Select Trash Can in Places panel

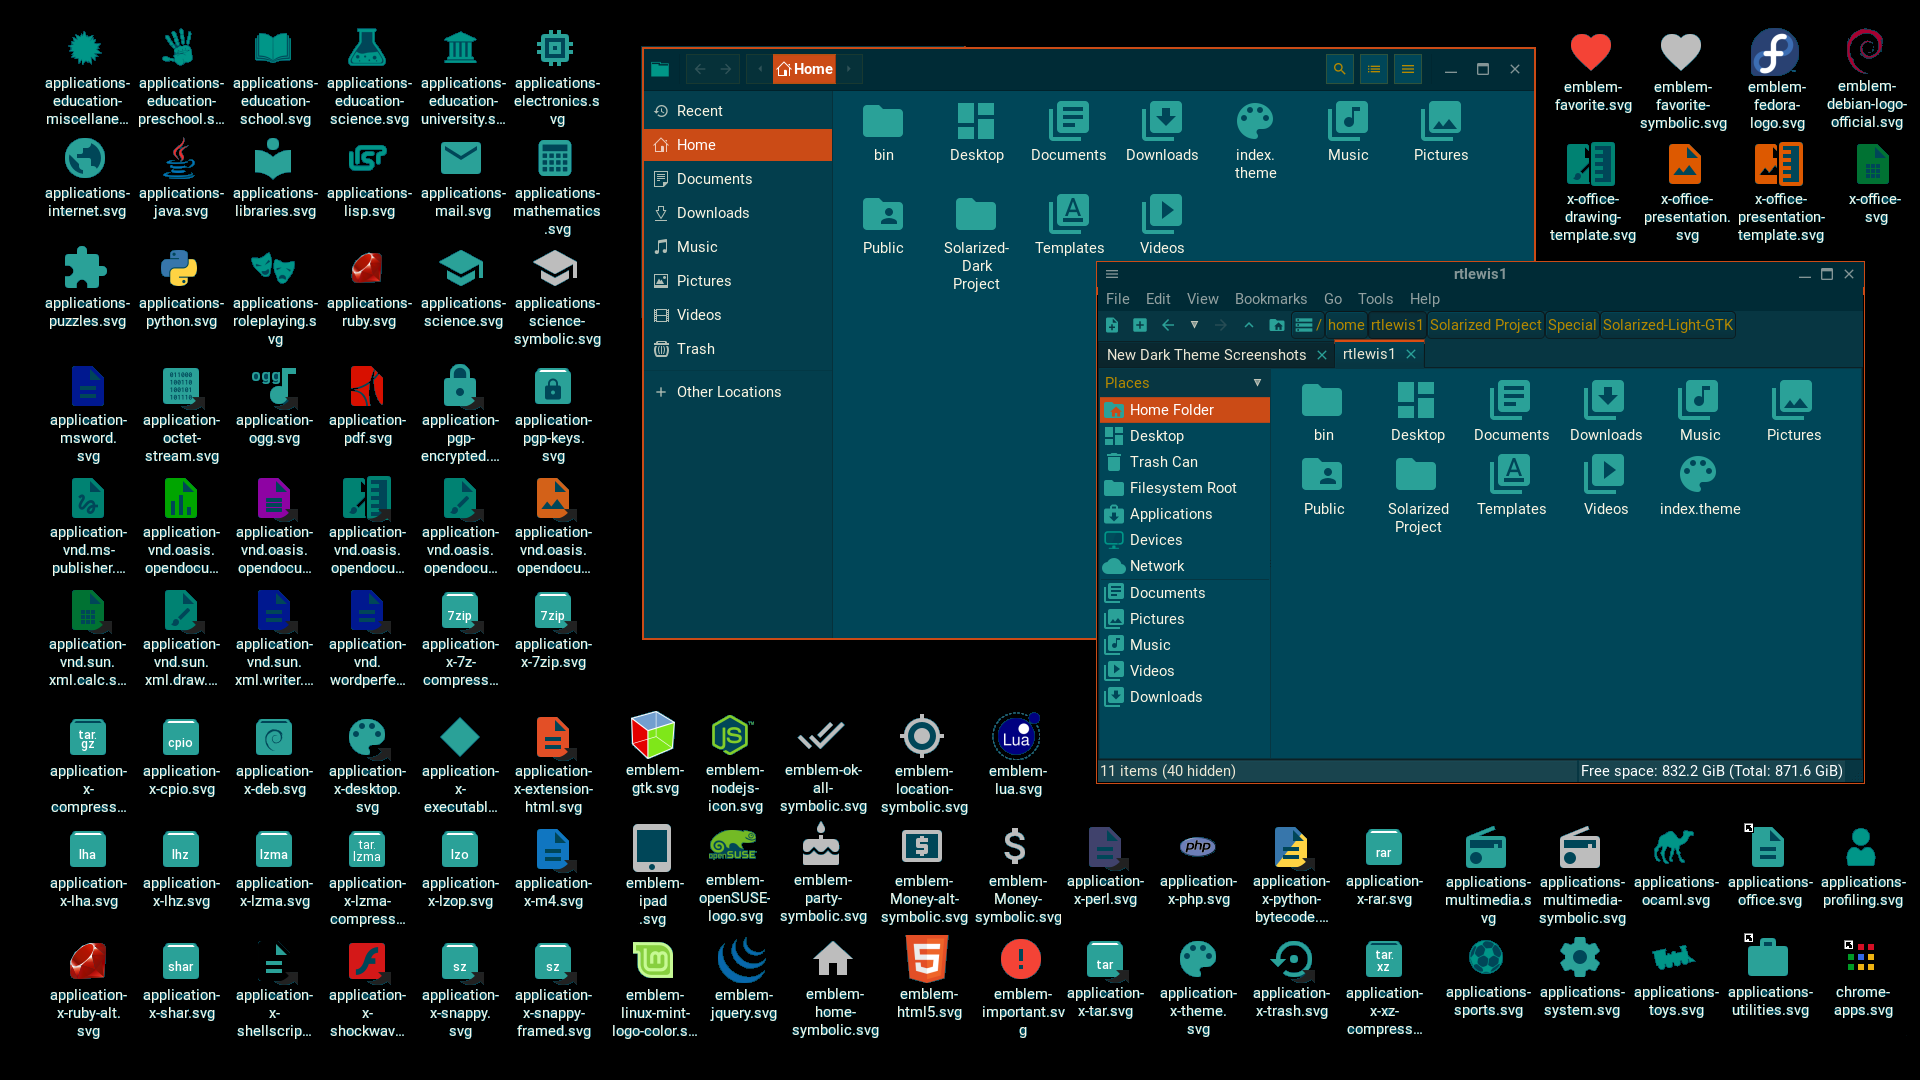[x=1185, y=462]
